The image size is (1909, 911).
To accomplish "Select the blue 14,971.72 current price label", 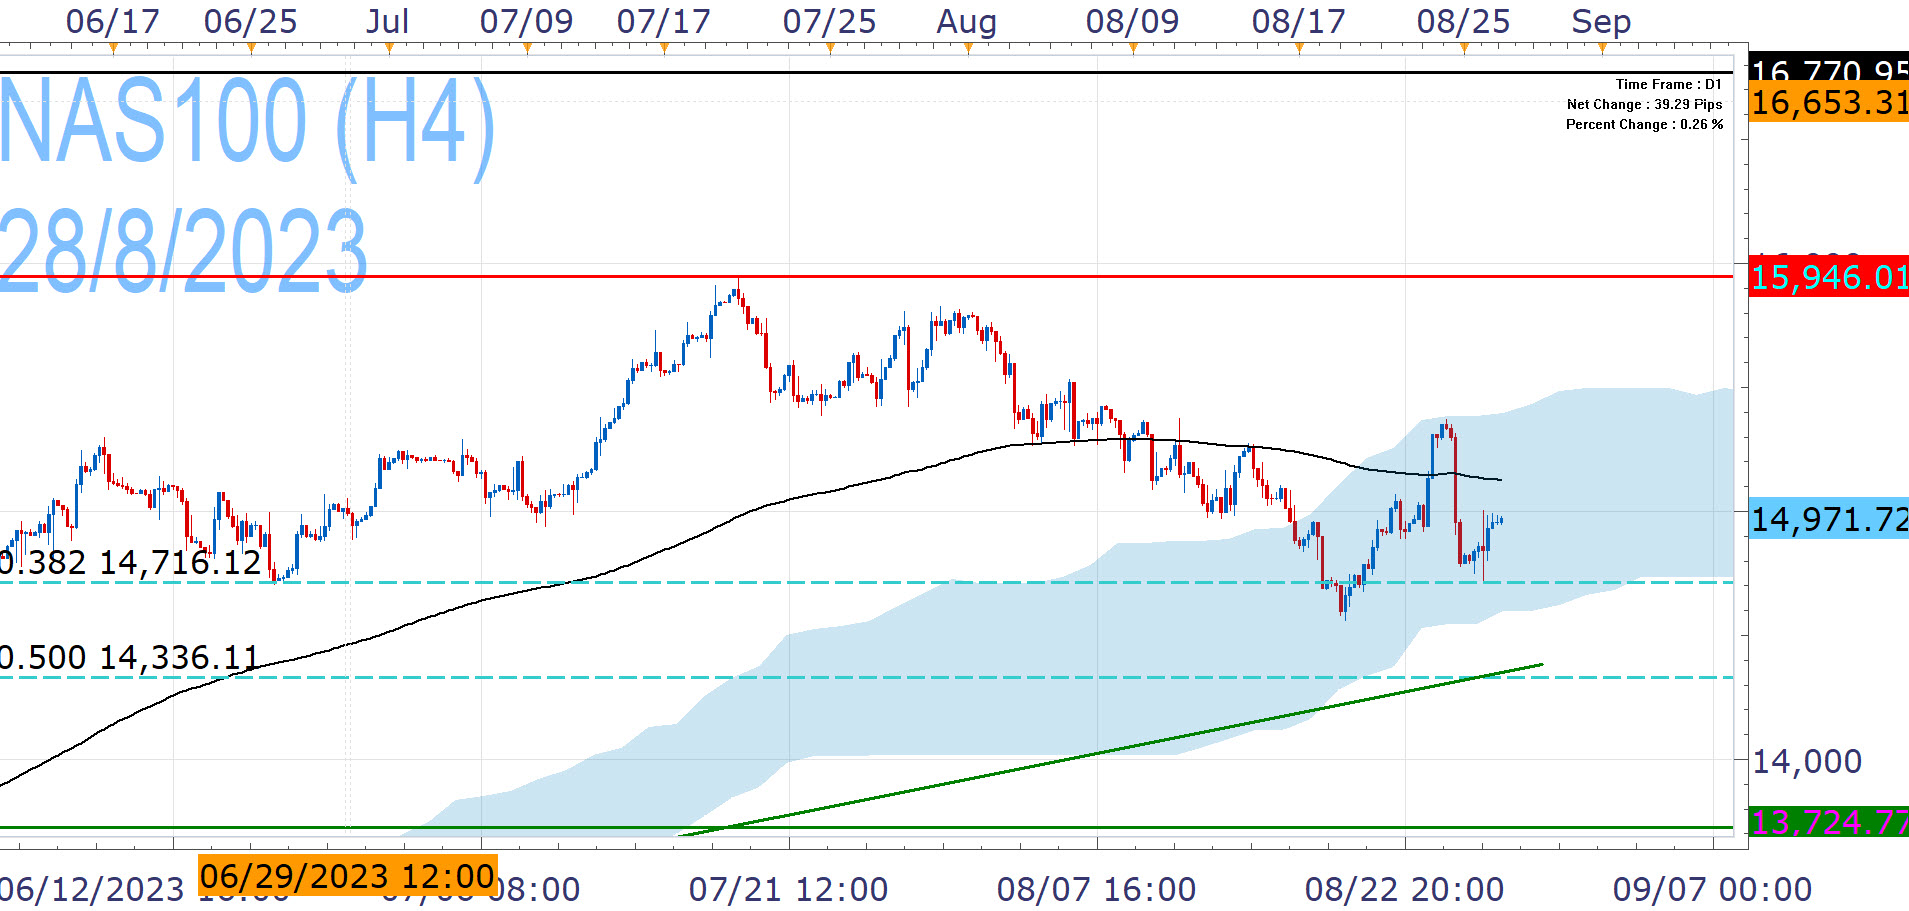I will point(1828,520).
